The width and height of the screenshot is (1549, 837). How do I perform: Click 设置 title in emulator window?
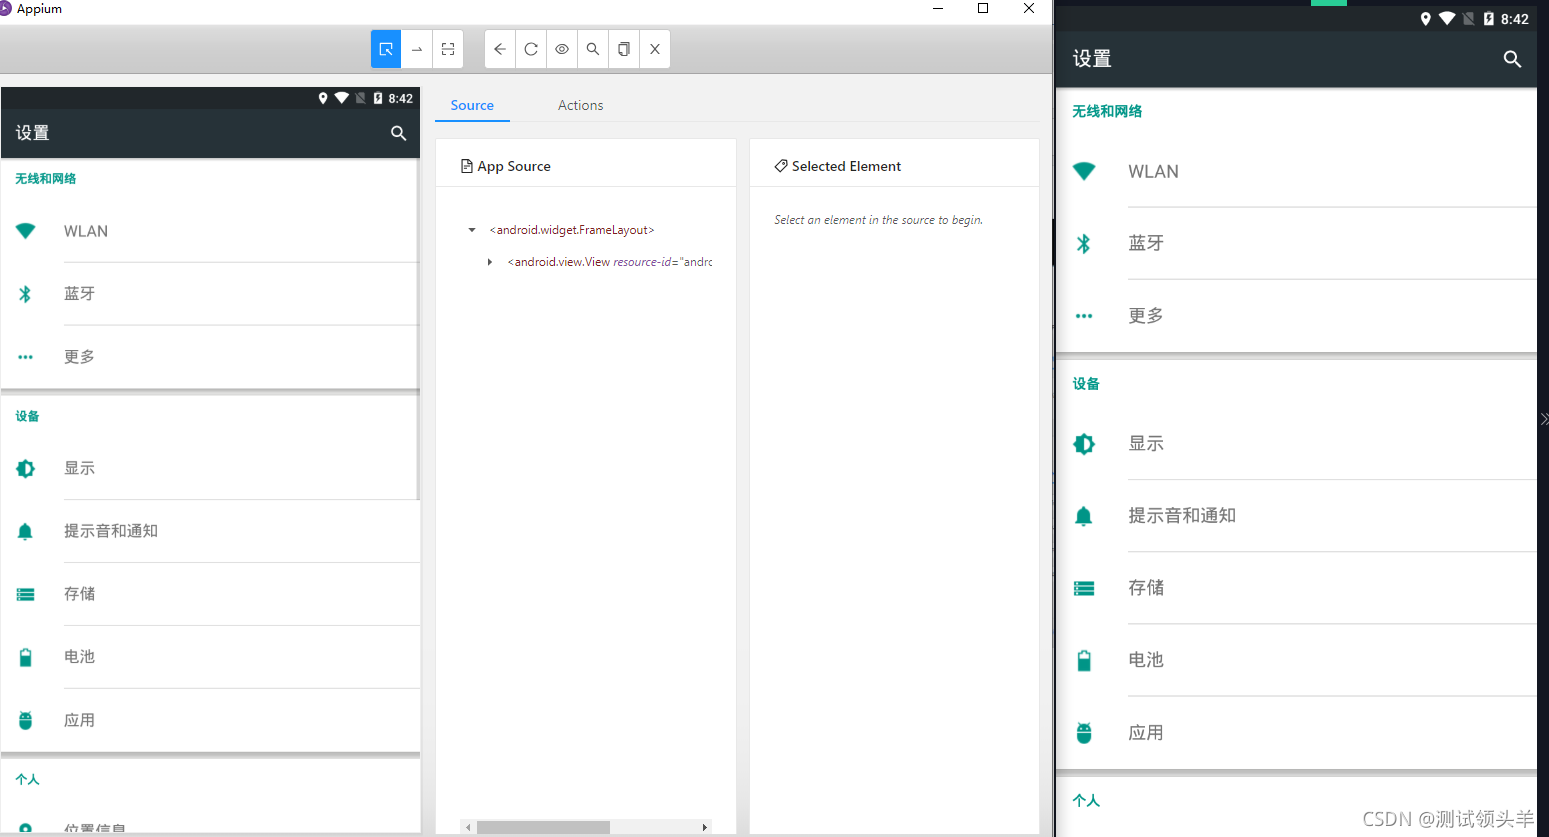[1092, 59]
